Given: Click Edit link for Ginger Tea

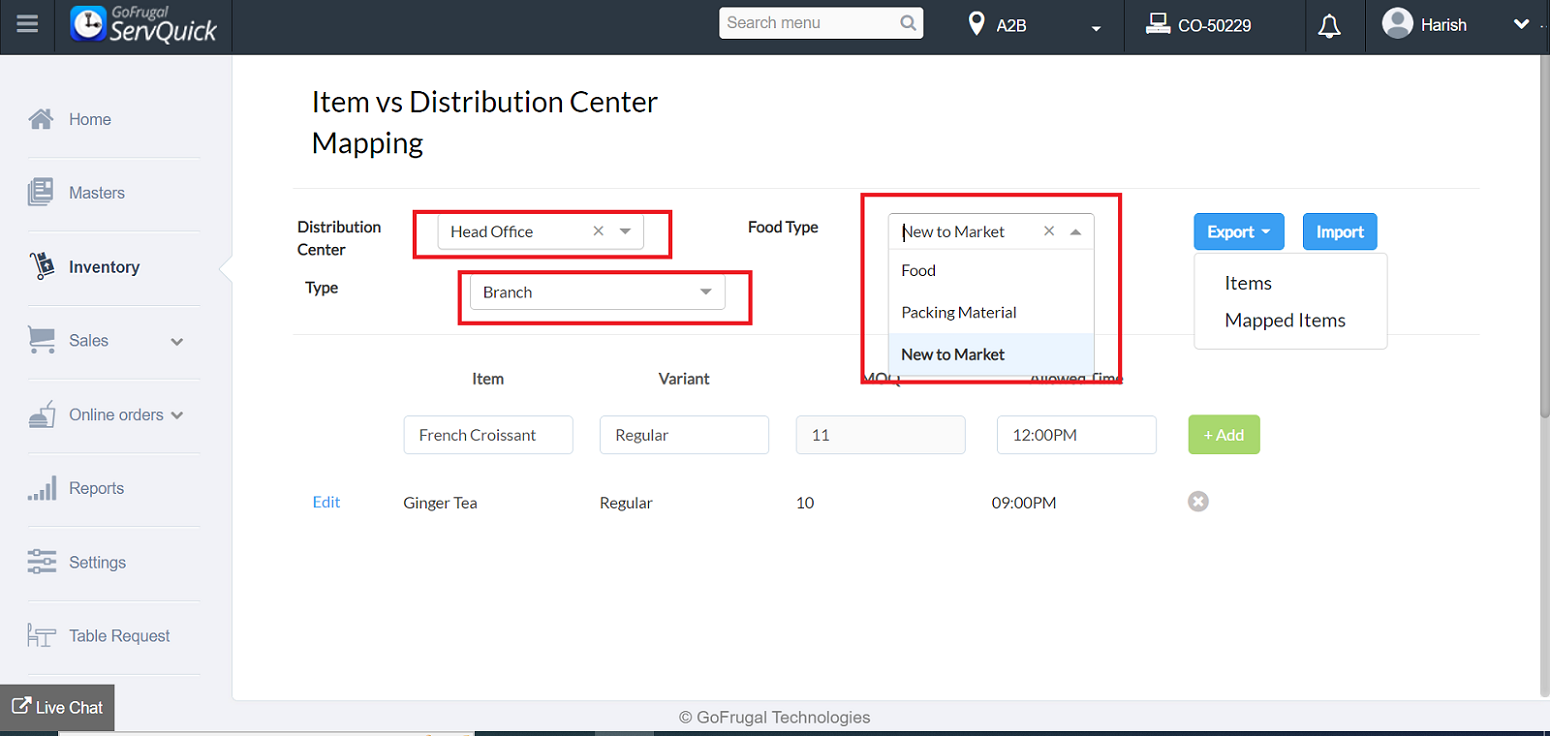Looking at the screenshot, I should pos(326,502).
